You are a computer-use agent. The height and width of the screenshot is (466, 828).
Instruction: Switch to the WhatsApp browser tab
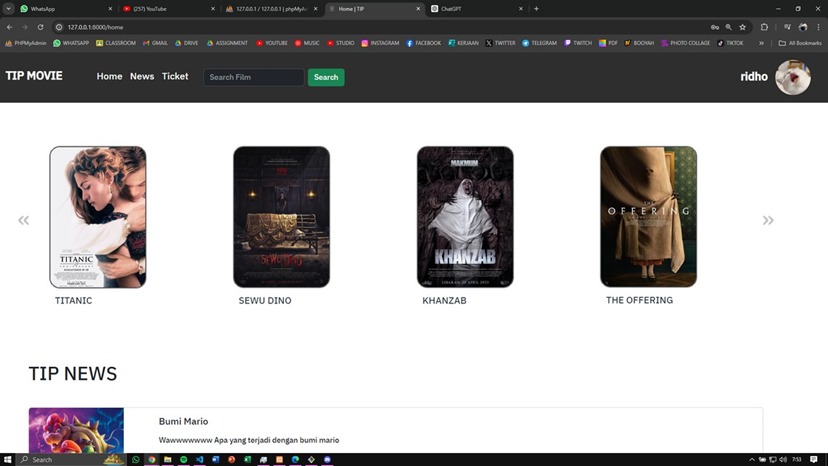pyautogui.click(x=43, y=8)
